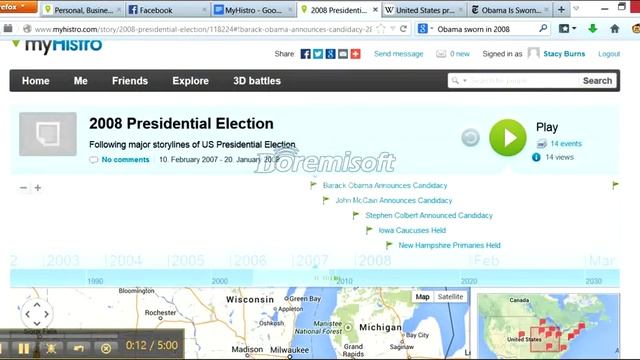Open 3D battles in navigation bar

257,81
